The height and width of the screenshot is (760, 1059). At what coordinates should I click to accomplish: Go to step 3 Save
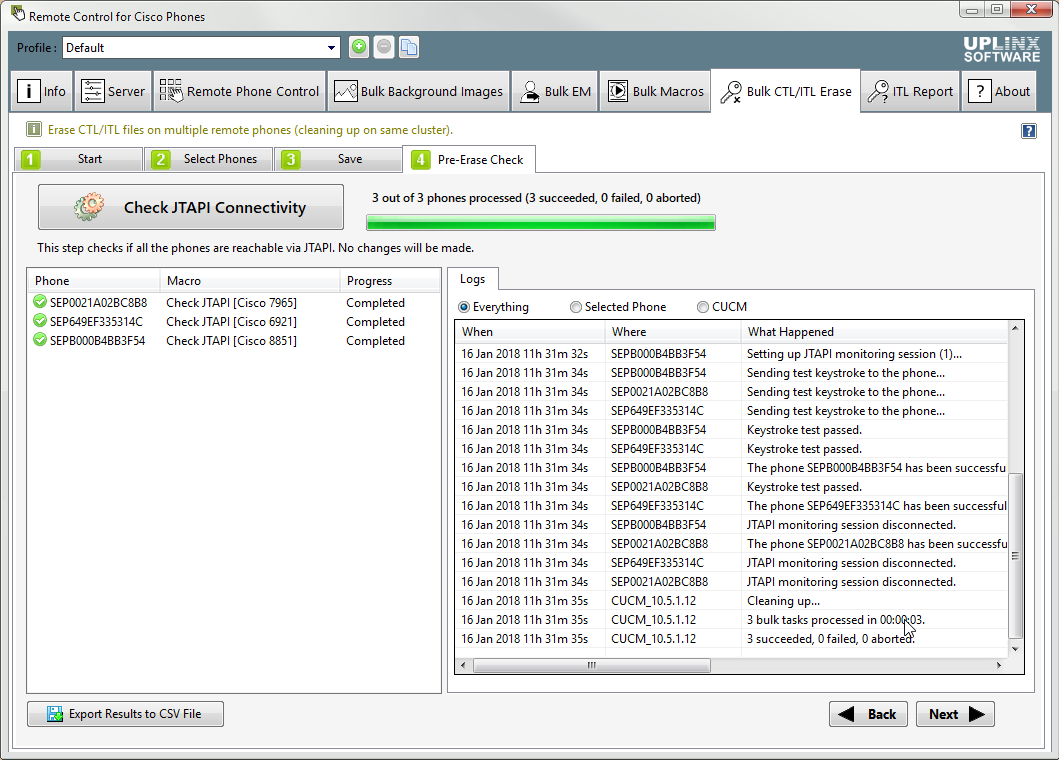[x=338, y=159]
